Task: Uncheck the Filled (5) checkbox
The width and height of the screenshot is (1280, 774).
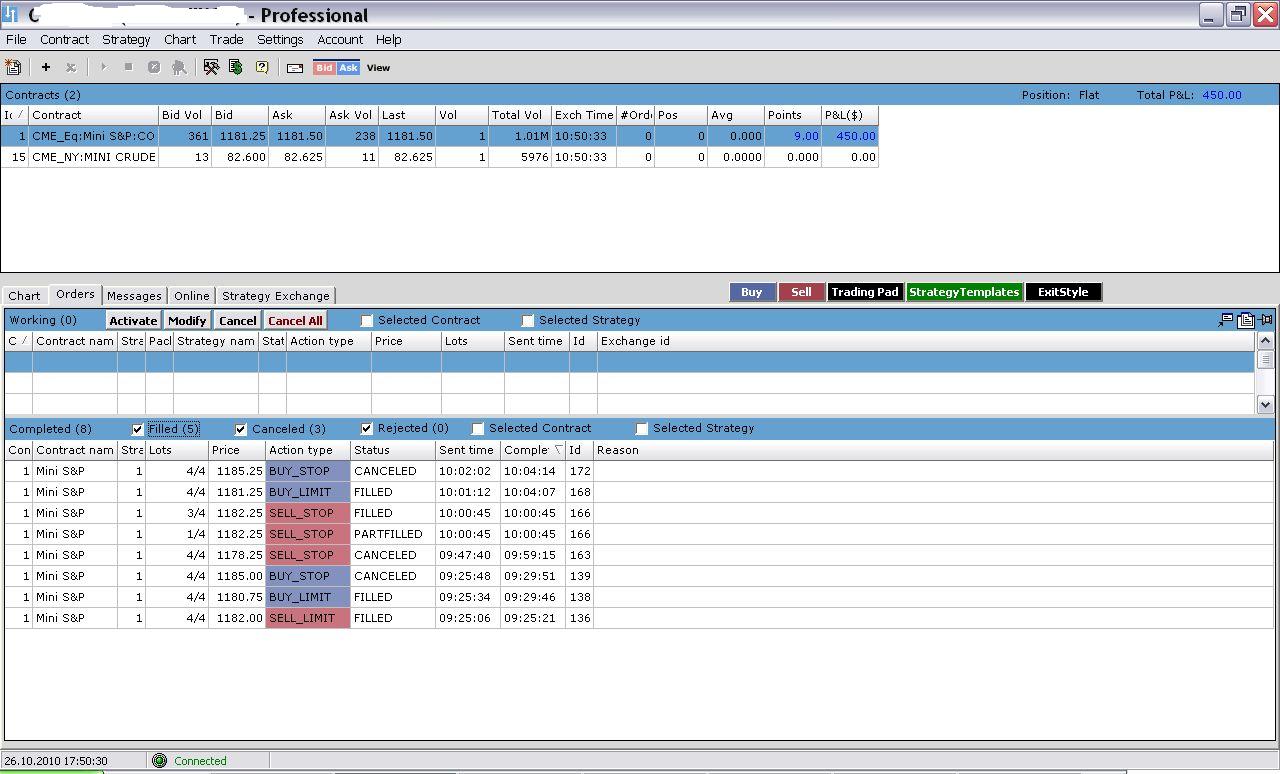Action: [x=138, y=429]
